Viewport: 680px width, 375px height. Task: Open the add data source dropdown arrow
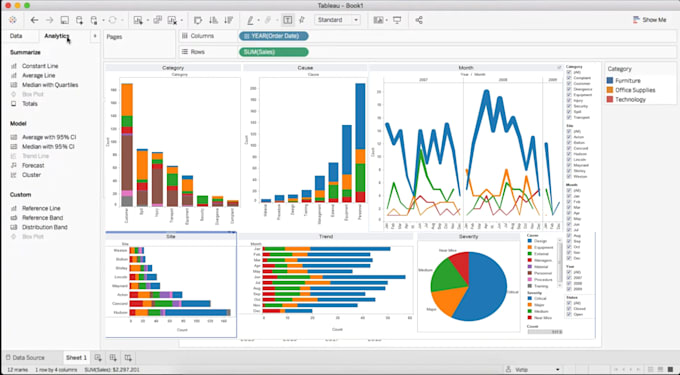coord(103,20)
